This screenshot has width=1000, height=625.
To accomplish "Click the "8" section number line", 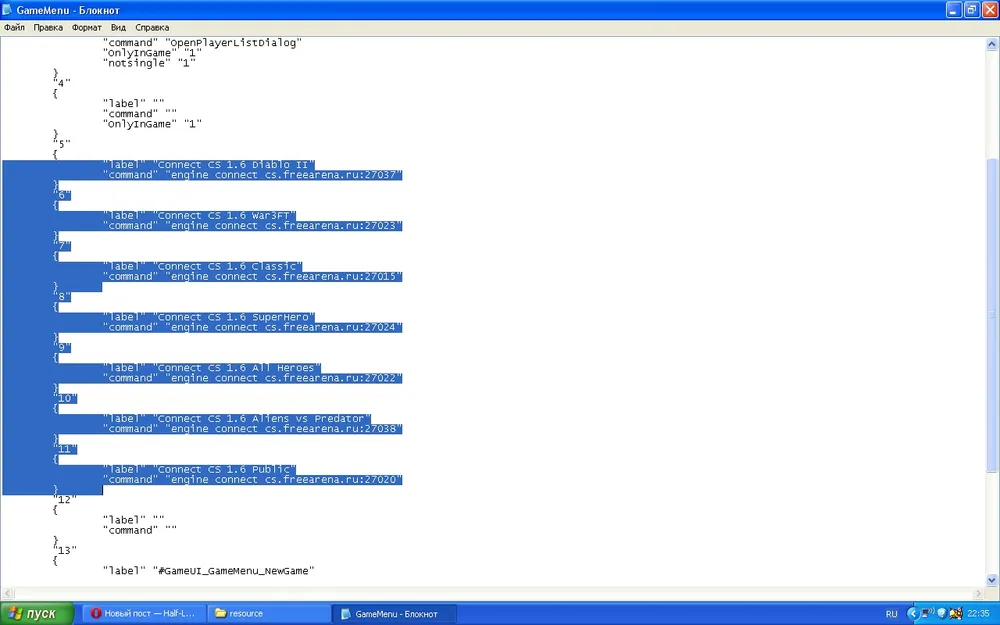I will pos(62,297).
